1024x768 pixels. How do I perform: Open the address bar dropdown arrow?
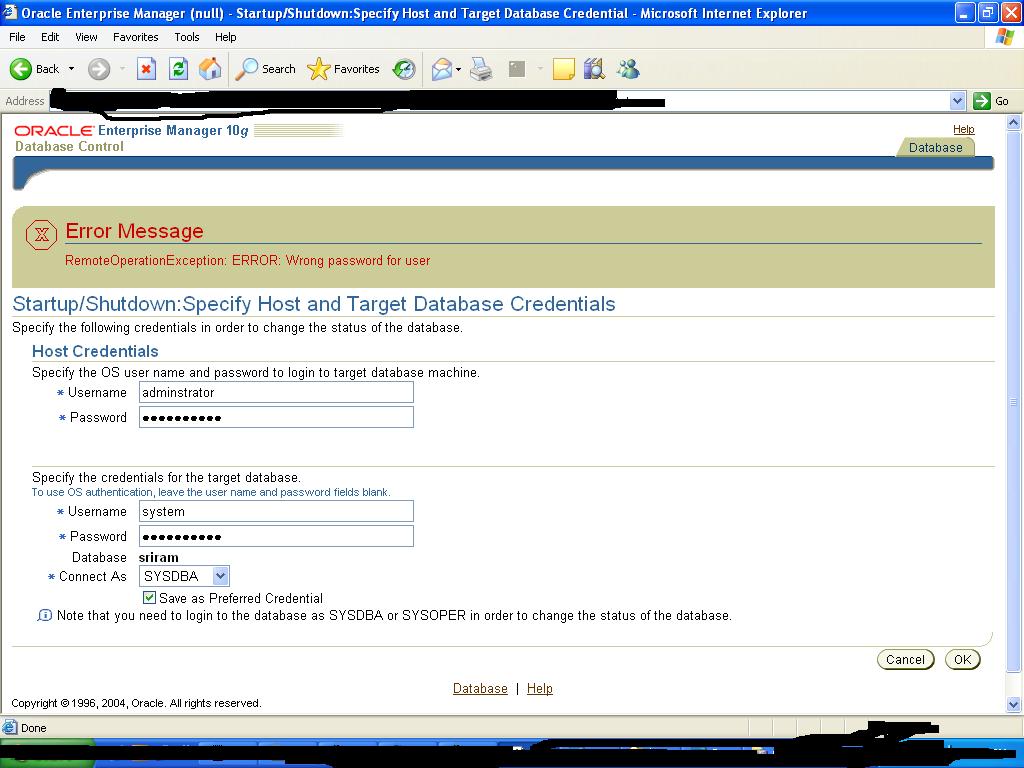[957, 101]
